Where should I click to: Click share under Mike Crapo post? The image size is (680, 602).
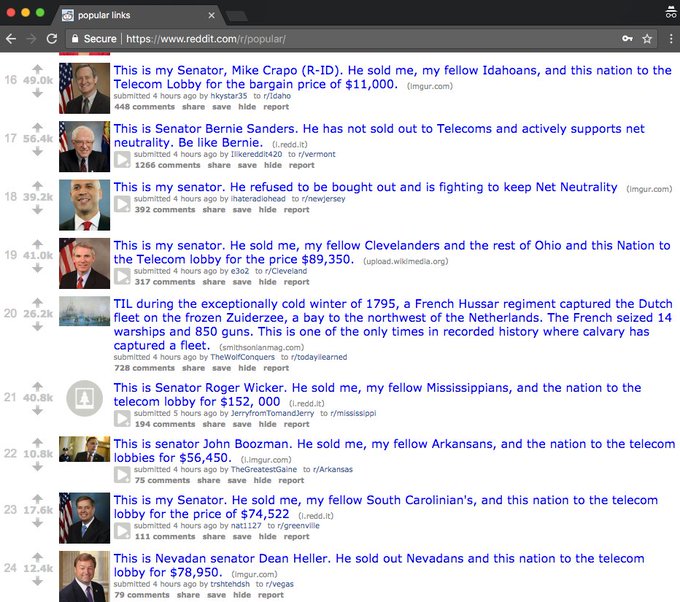(193, 107)
